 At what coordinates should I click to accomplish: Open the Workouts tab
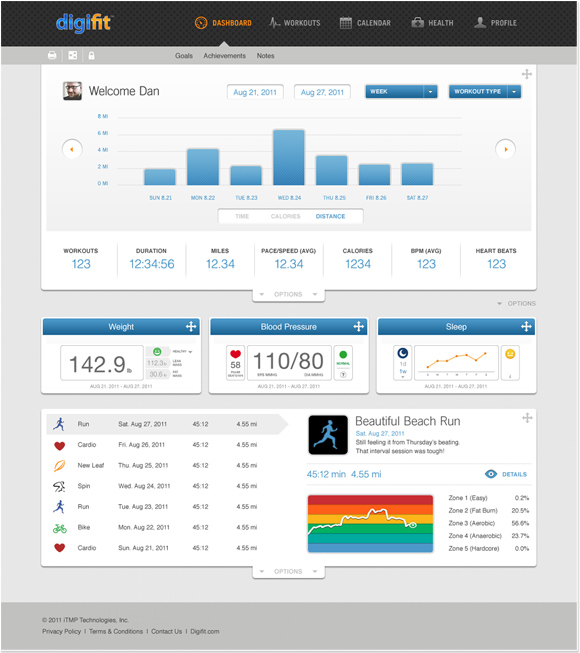click(x=295, y=23)
